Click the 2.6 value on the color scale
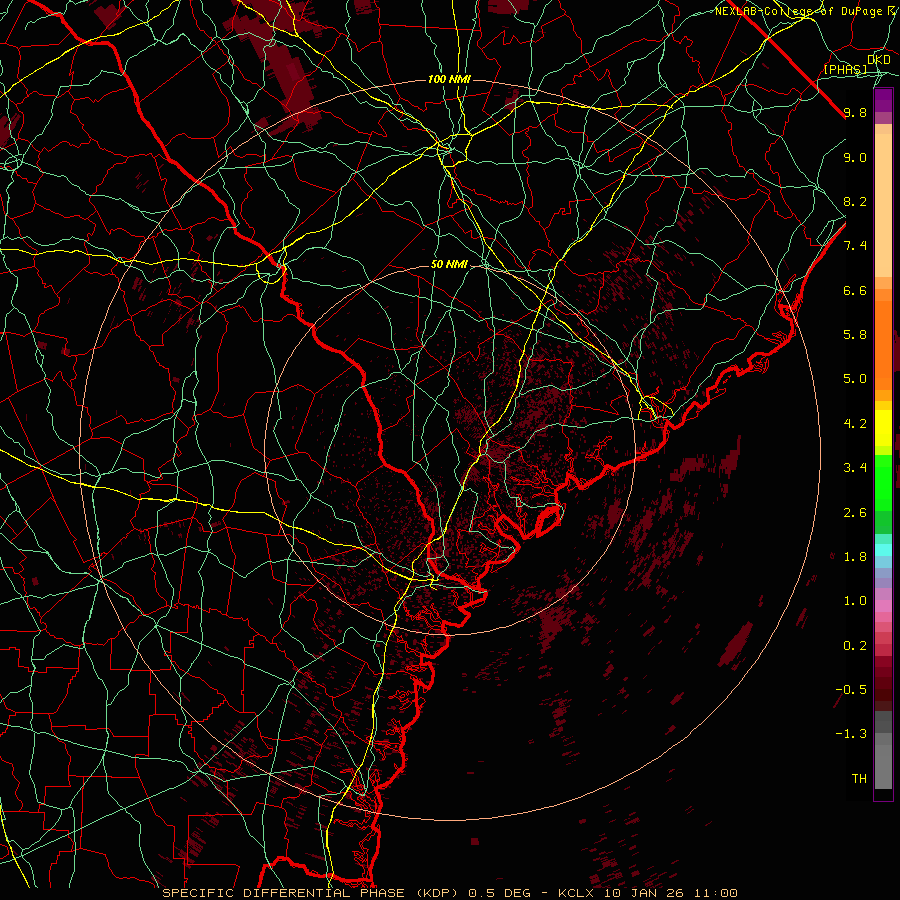The image size is (900, 900). coord(855,512)
